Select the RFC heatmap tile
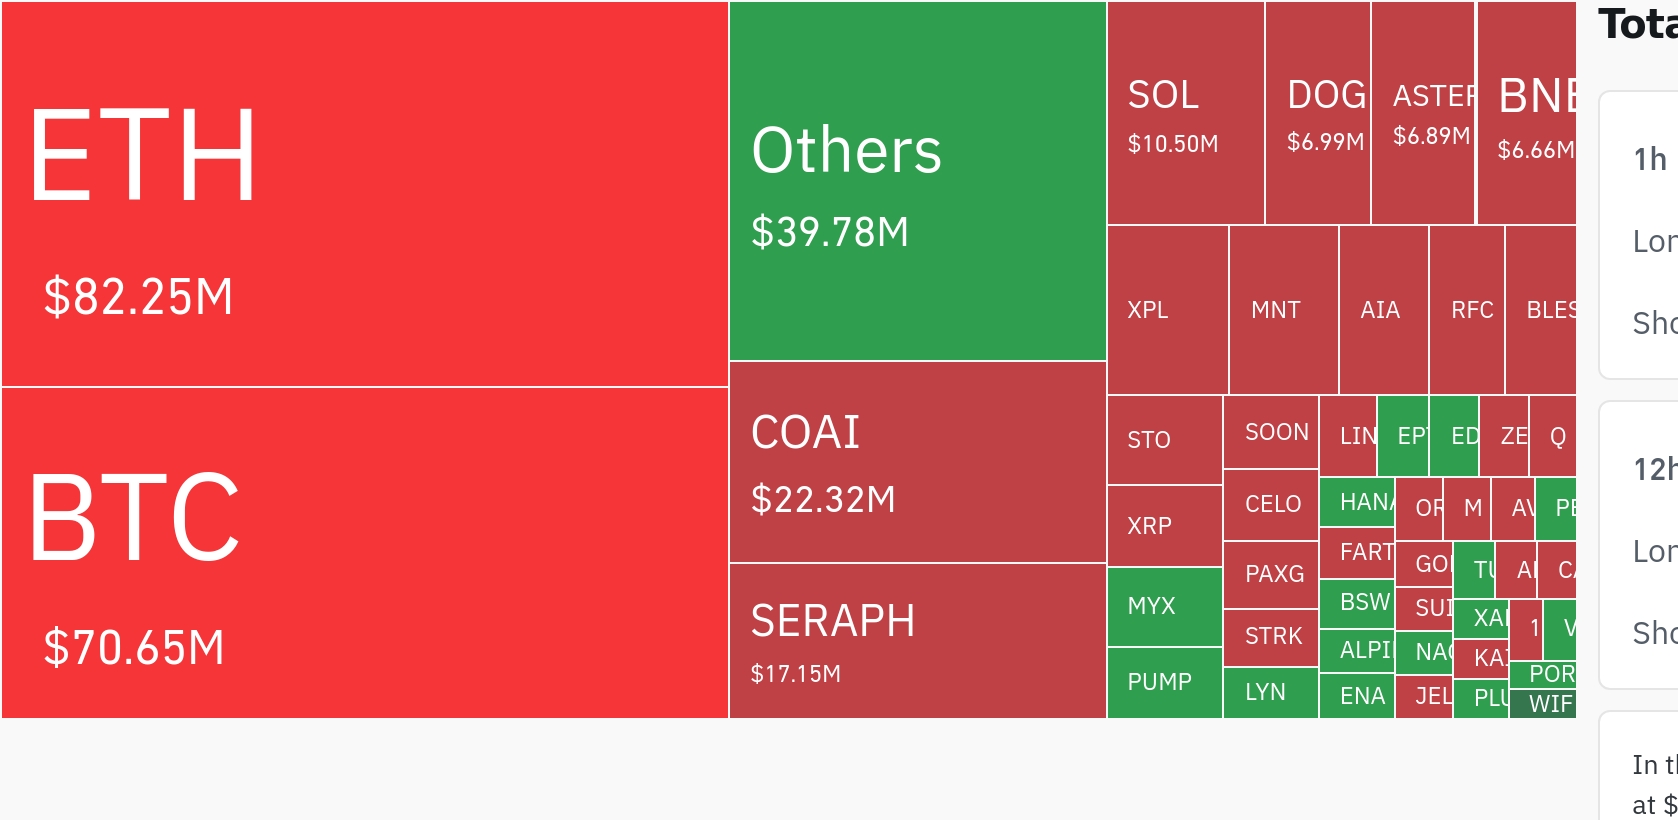 pos(1467,310)
